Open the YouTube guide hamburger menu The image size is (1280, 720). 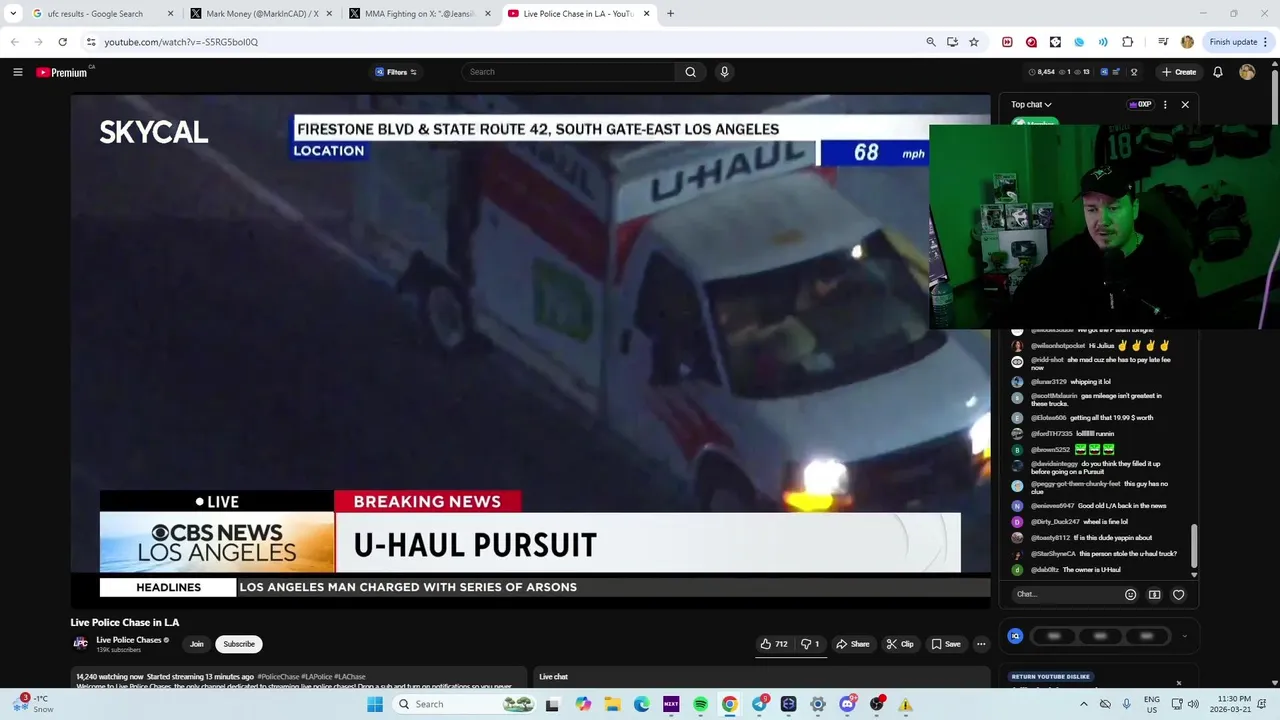17,72
